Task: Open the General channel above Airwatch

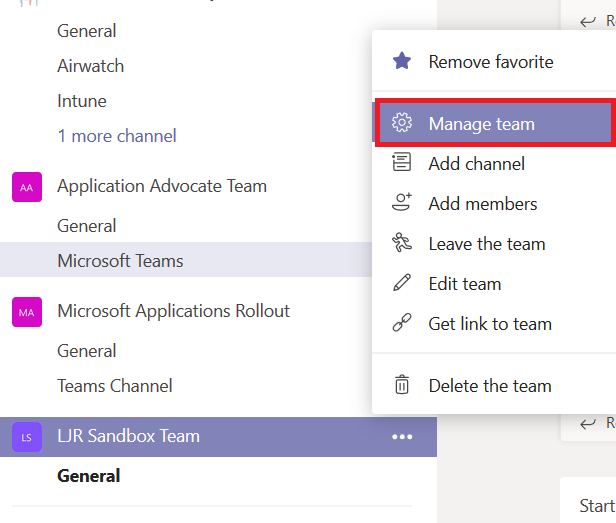Action: pos(86,31)
